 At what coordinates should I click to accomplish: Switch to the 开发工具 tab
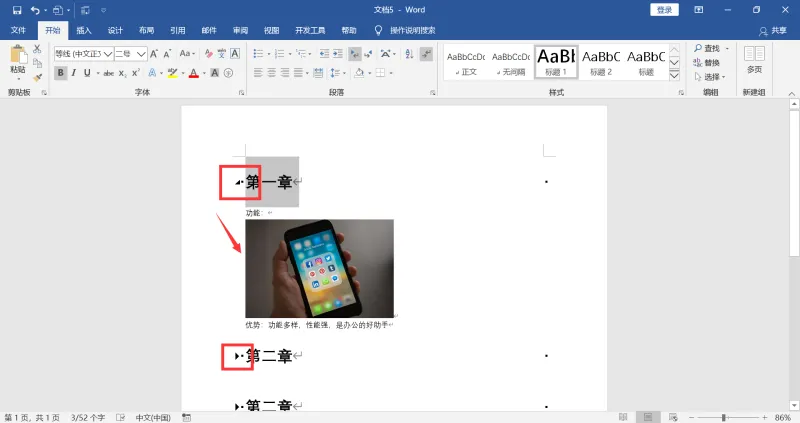pyautogui.click(x=310, y=31)
